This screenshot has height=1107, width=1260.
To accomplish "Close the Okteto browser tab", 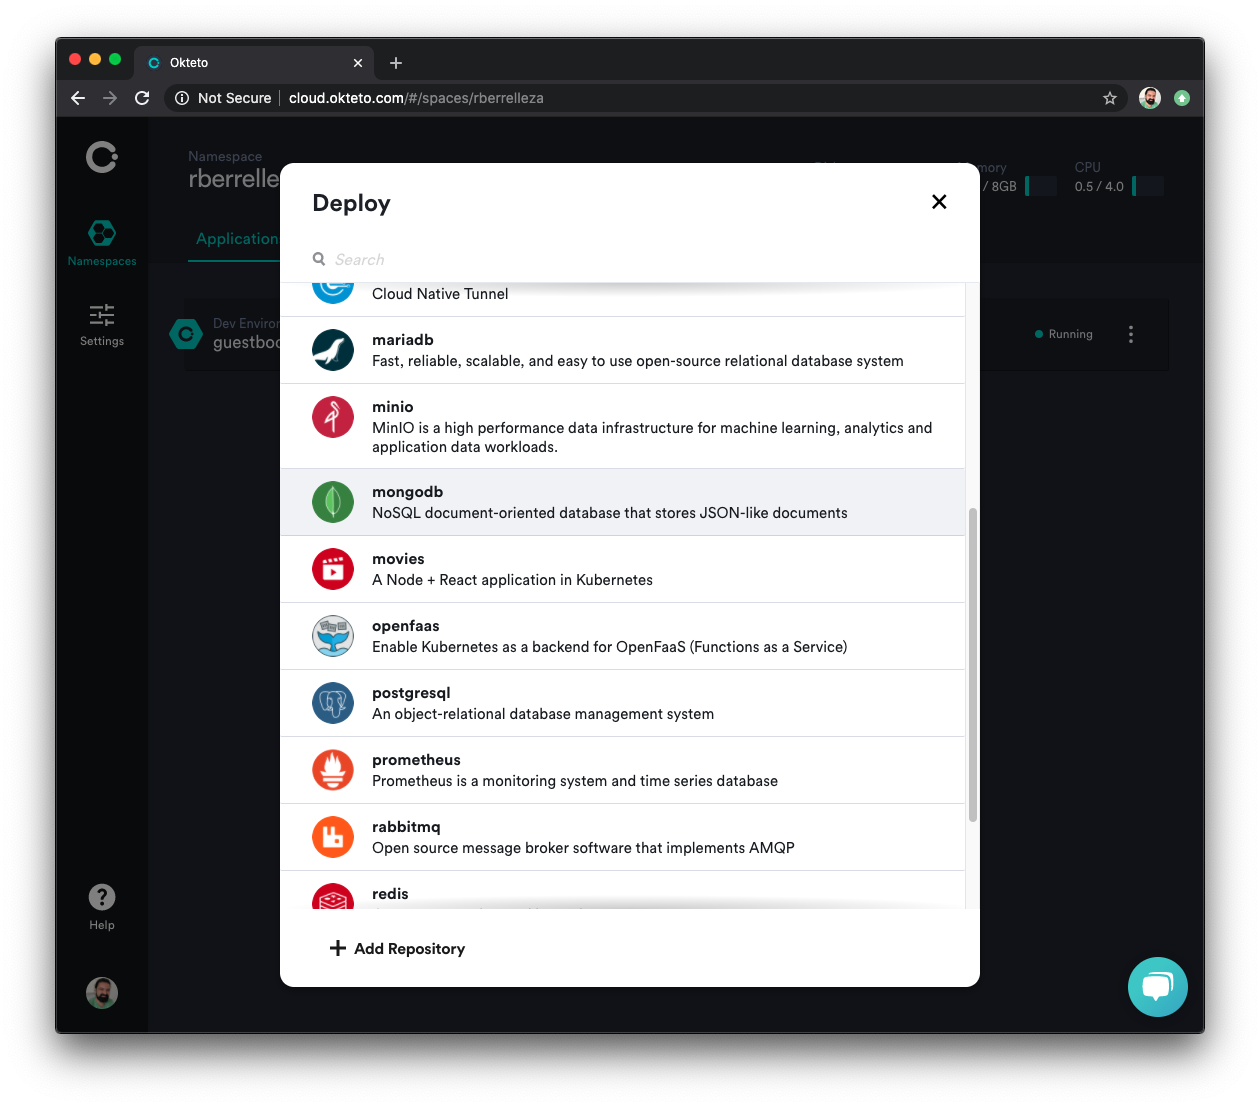I will pos(358,63).
